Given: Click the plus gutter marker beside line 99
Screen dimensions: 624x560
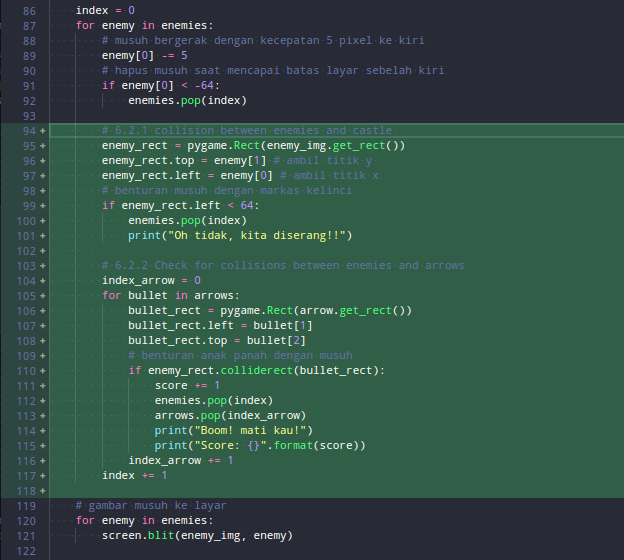Looking at the screenshot, I should [42, 206].
